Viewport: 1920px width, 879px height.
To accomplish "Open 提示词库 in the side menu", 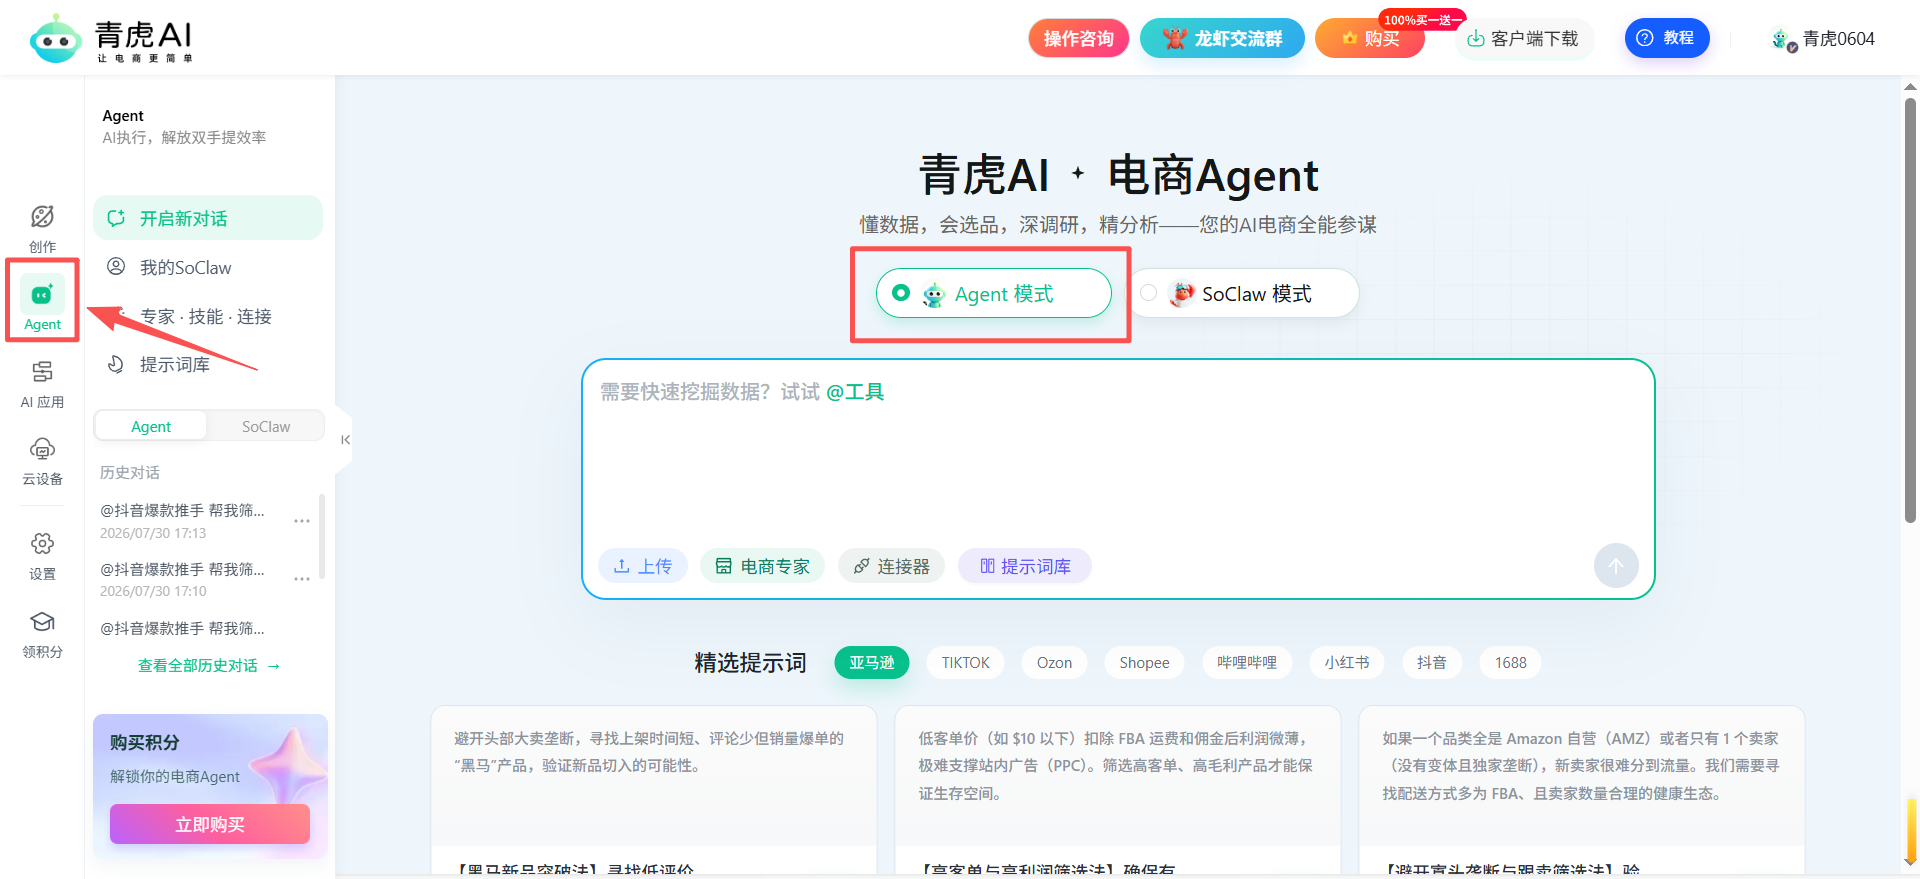I will [x=208, y=364].
